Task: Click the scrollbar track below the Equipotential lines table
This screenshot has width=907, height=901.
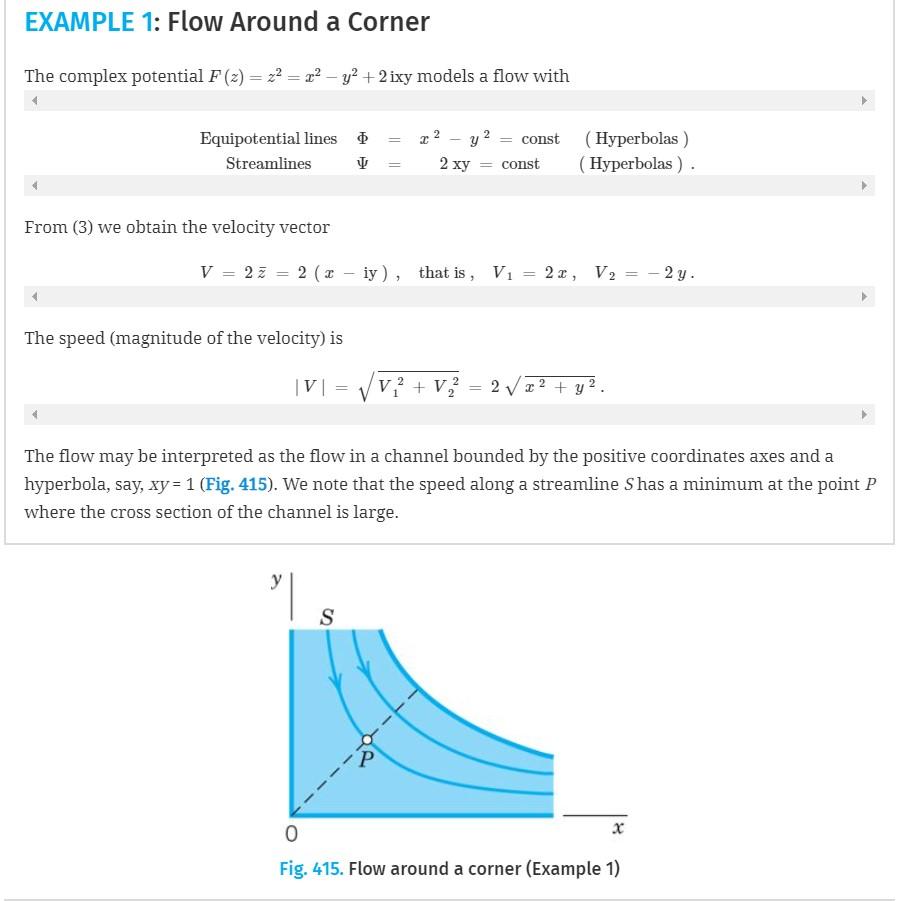Action: [450, 185]
